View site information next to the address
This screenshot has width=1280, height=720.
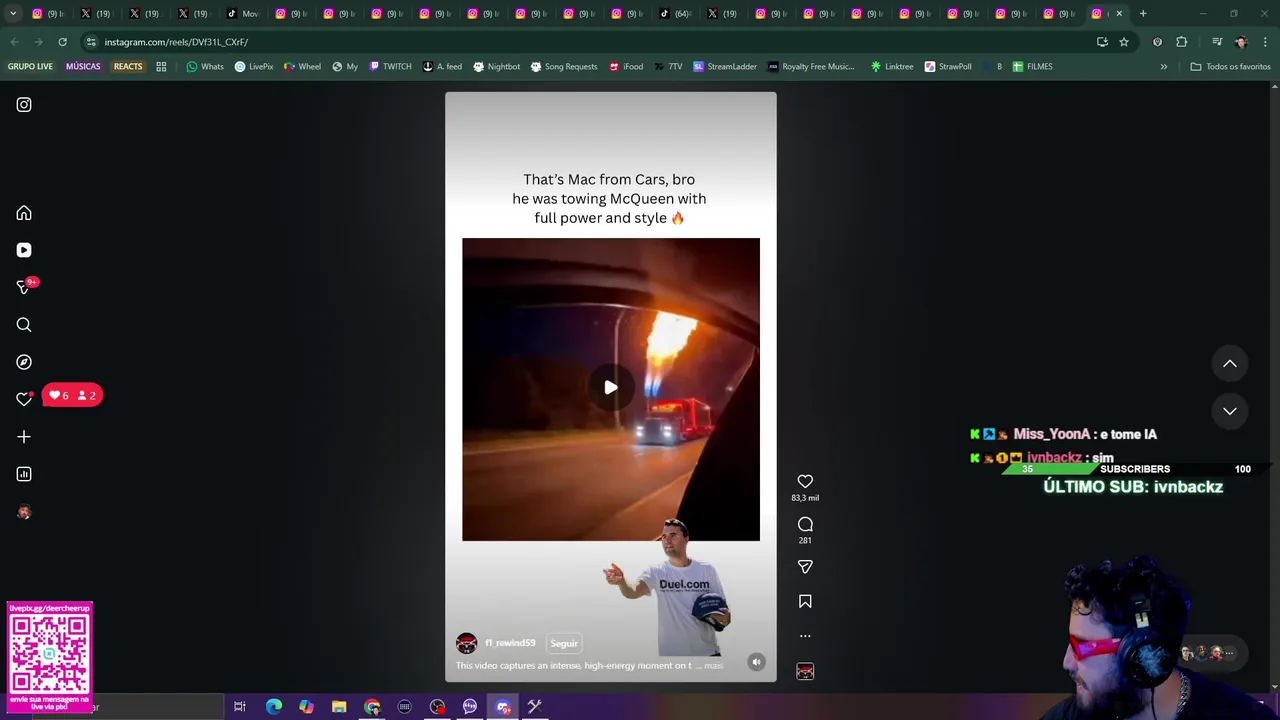[91, 42]
